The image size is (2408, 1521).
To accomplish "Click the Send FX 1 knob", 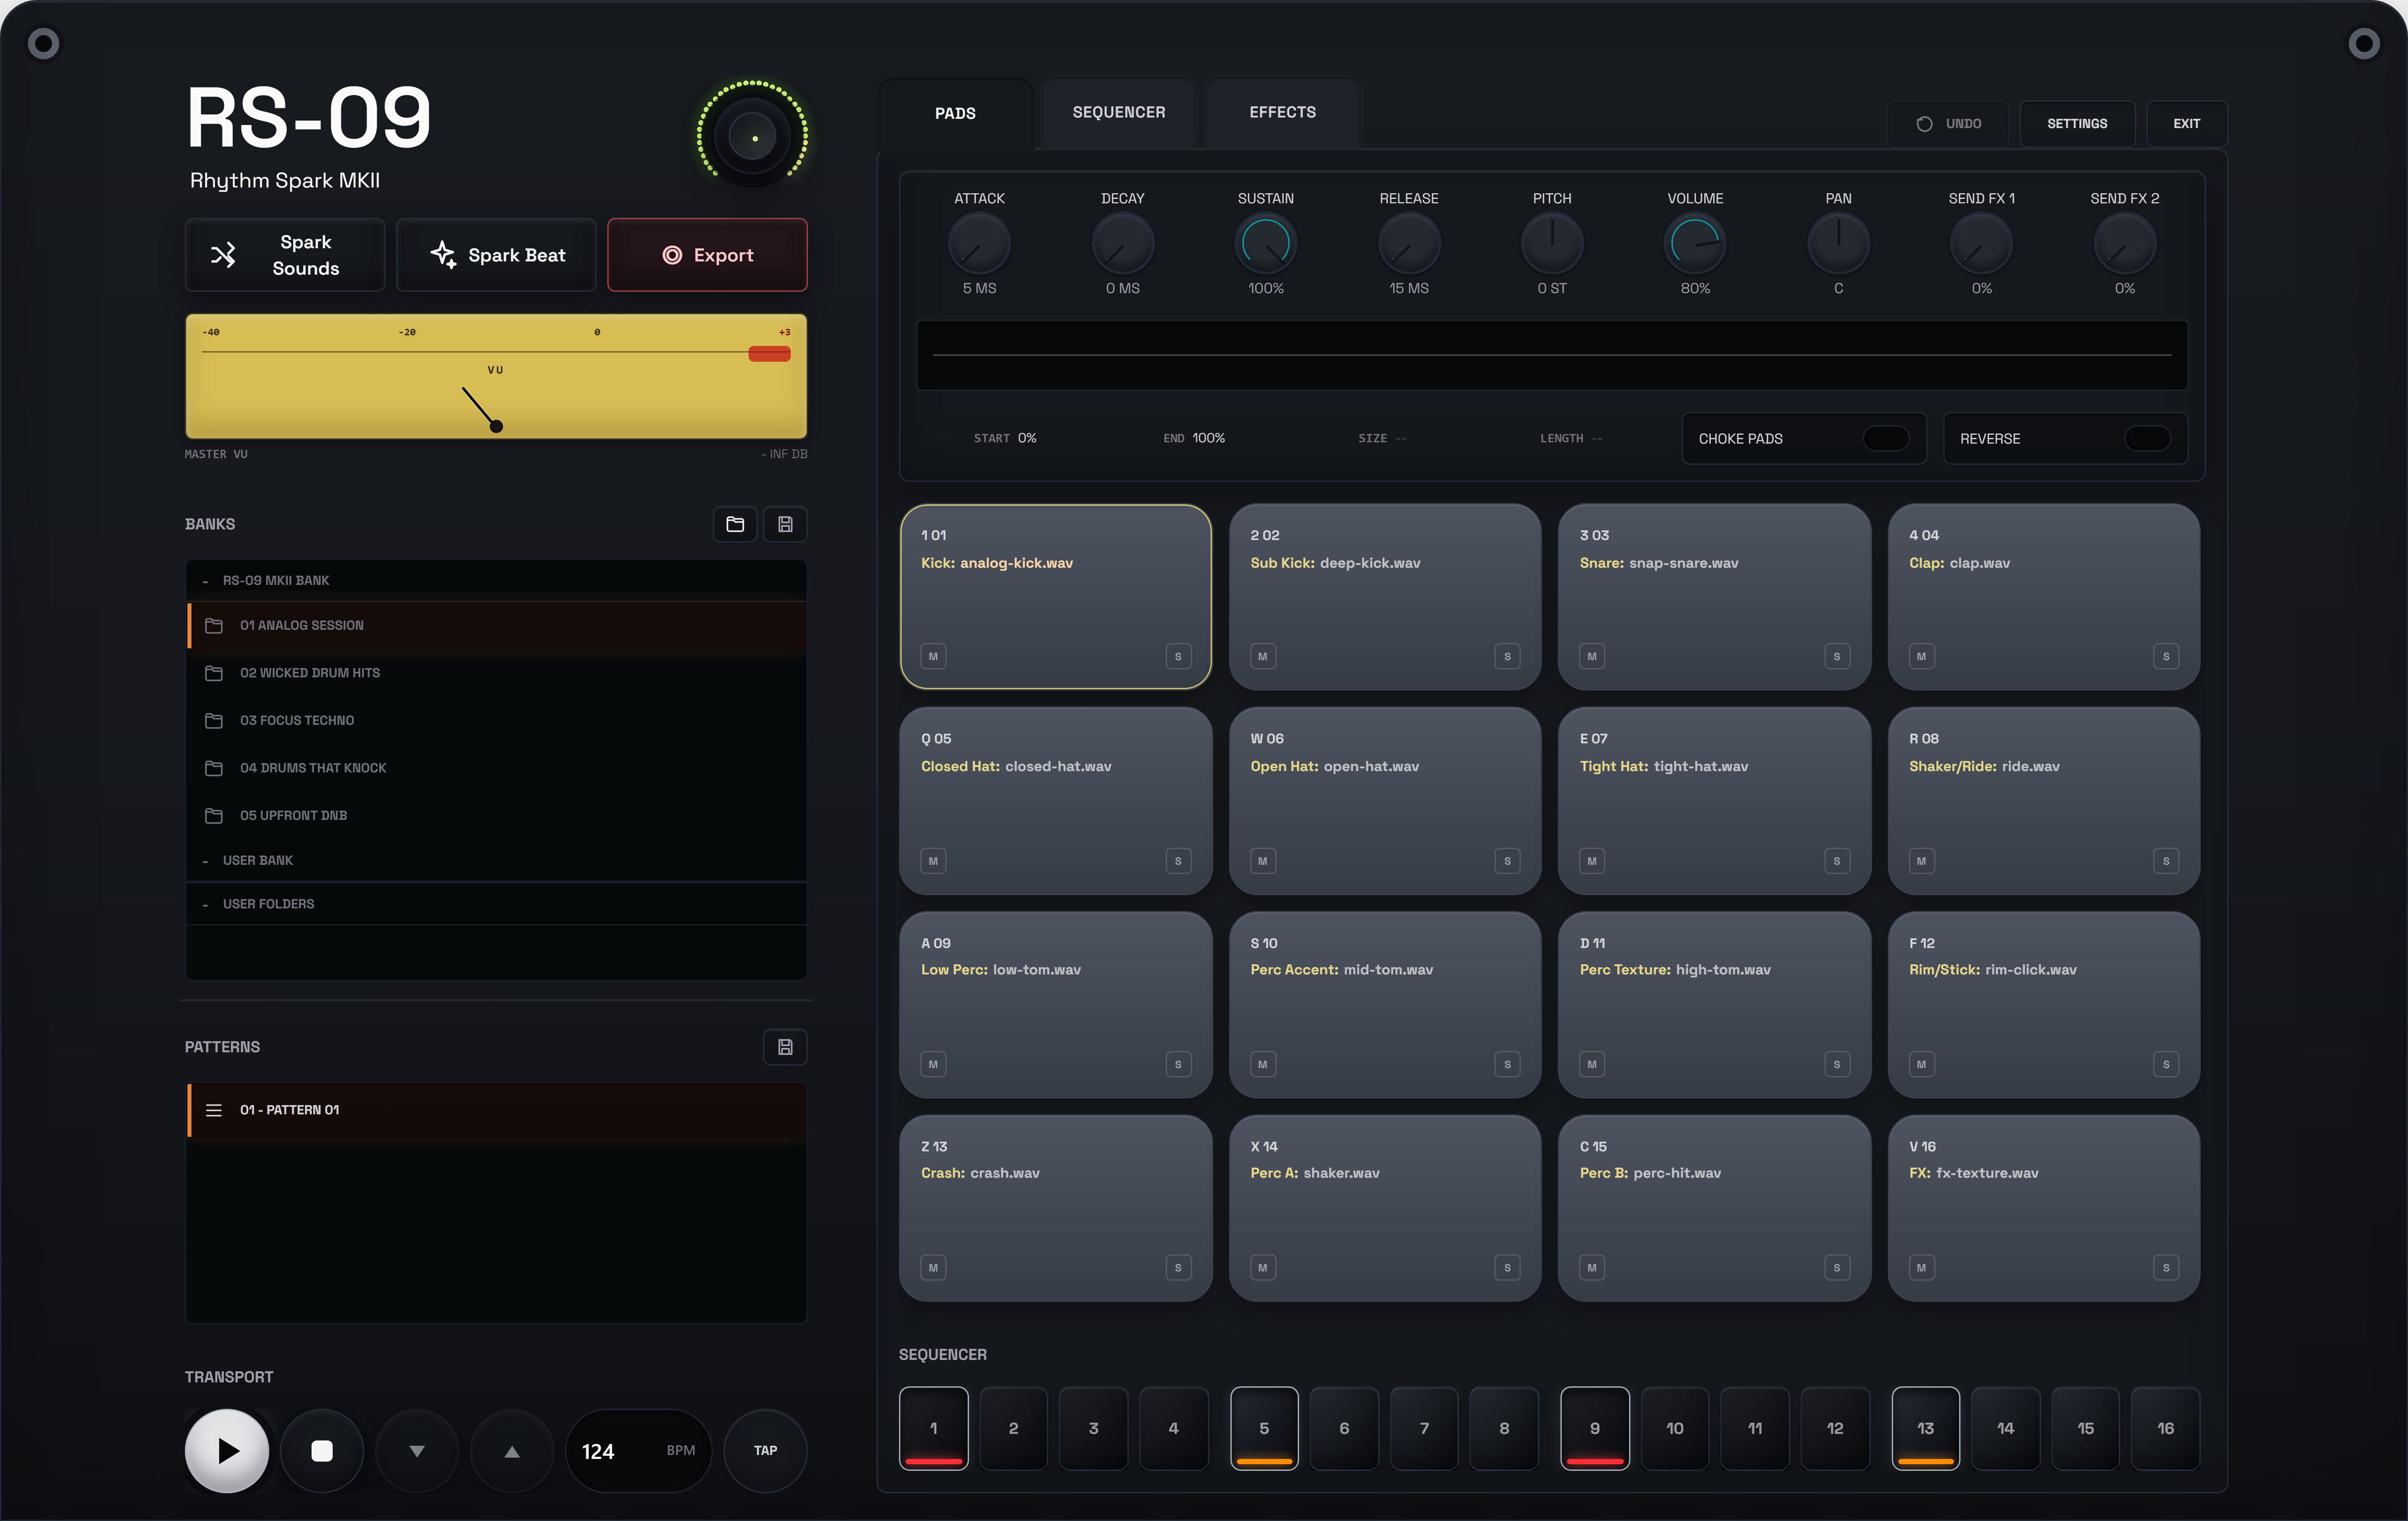I will pyautogui.click(x=1981, y=243).
